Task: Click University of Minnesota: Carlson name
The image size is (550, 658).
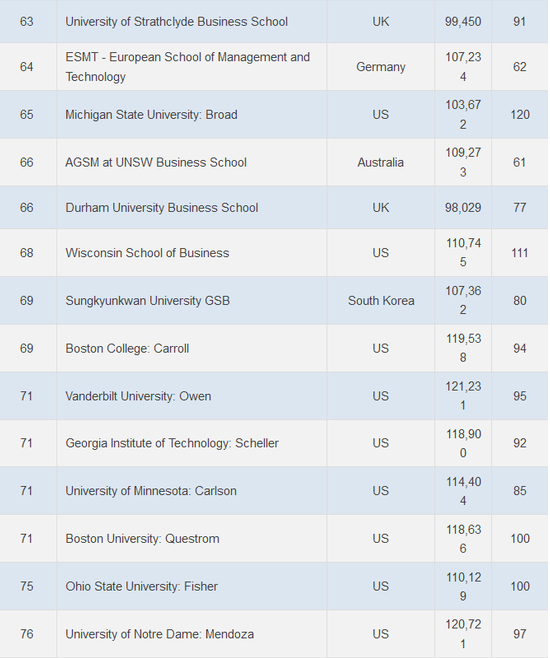Action: coord(151,491)
